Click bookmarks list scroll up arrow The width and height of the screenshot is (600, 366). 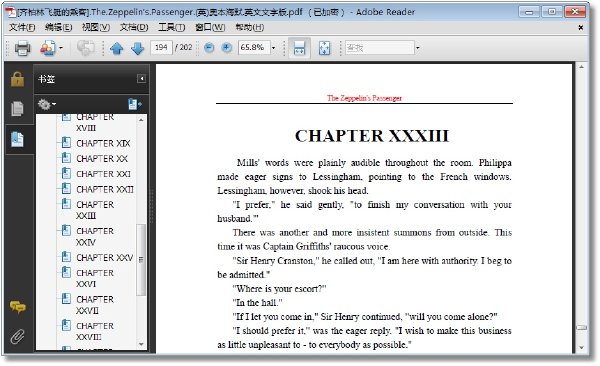click(141, 120)
